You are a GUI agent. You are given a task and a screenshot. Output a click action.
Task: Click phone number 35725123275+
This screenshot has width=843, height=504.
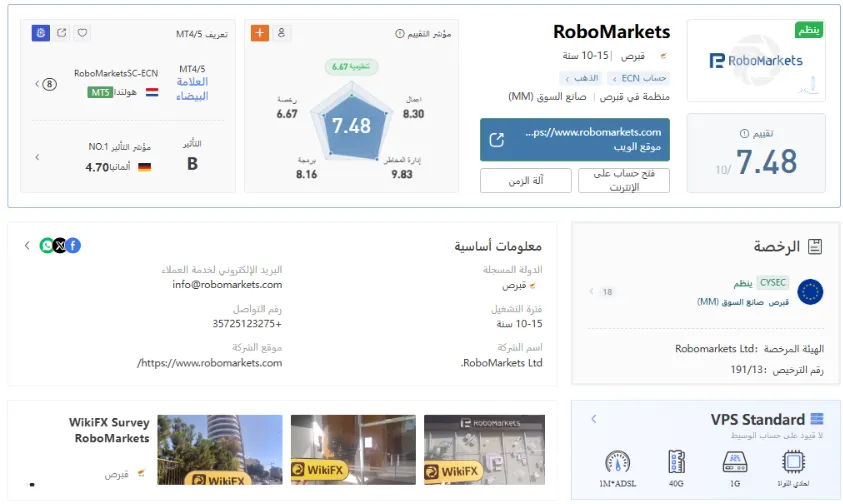pos(247,324)
